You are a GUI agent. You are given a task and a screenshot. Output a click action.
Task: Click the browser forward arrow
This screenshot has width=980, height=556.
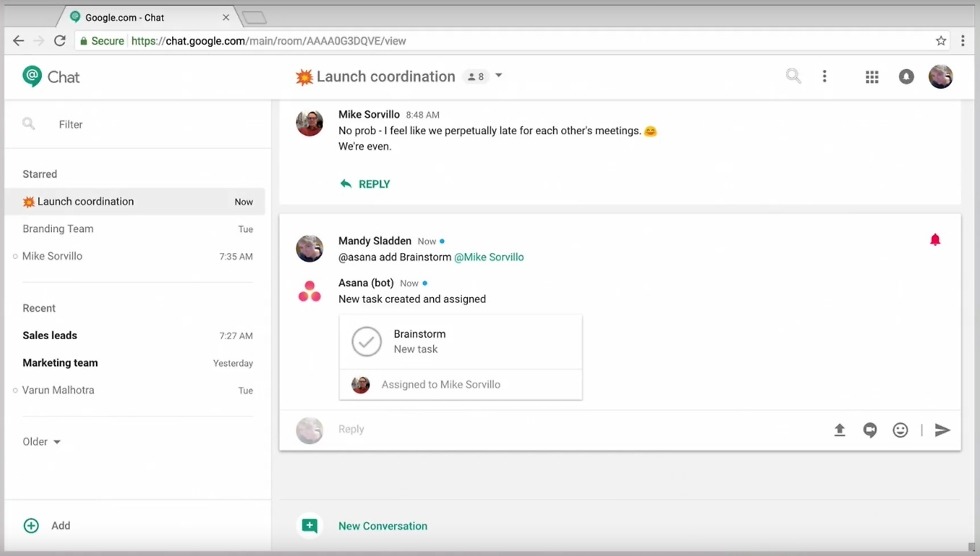pos(39,41)
